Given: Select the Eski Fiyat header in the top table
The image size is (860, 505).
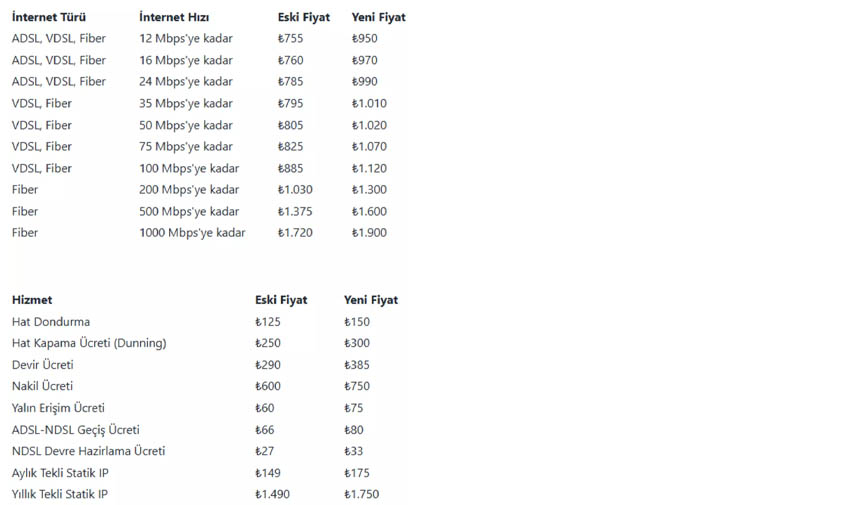Looking at the screenshot, I should (304, 17).
